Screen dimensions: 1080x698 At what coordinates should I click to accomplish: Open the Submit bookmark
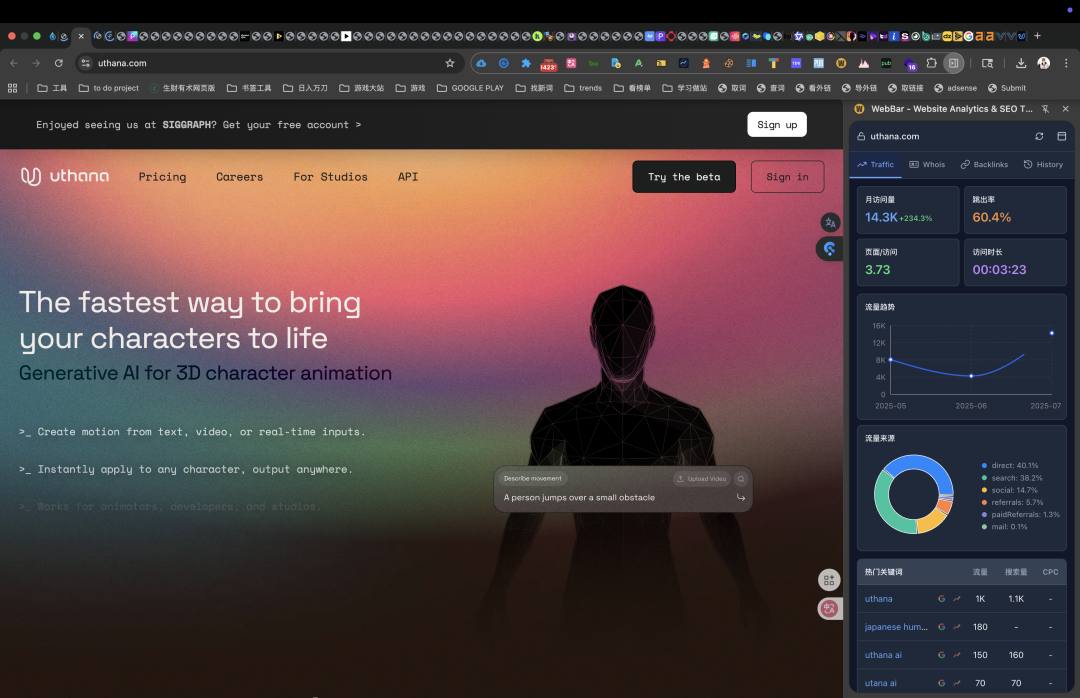(1007, 88)
